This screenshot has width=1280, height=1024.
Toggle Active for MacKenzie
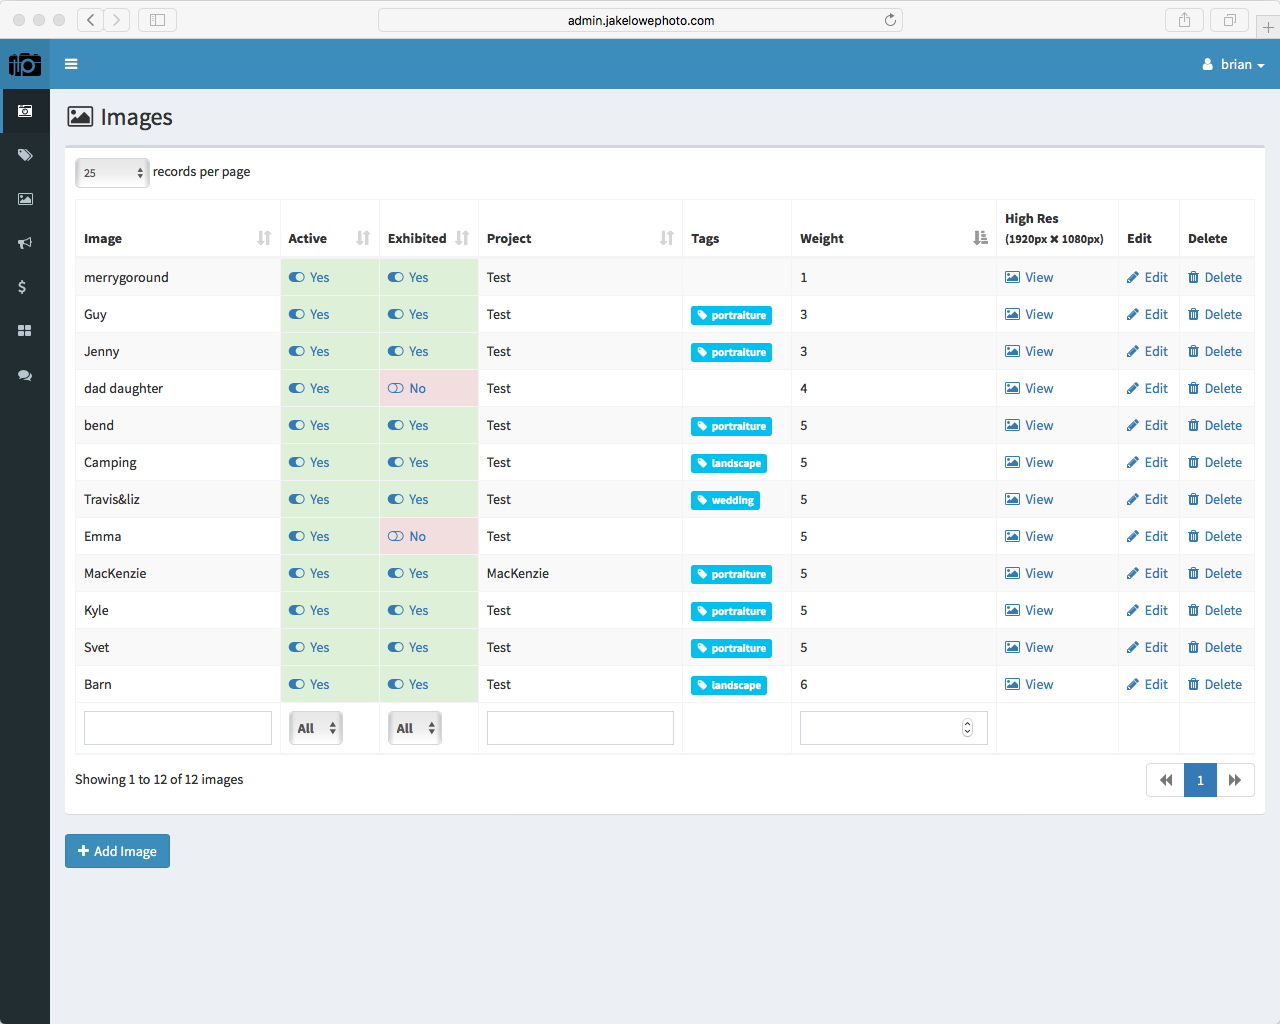(x=309, y=573)
